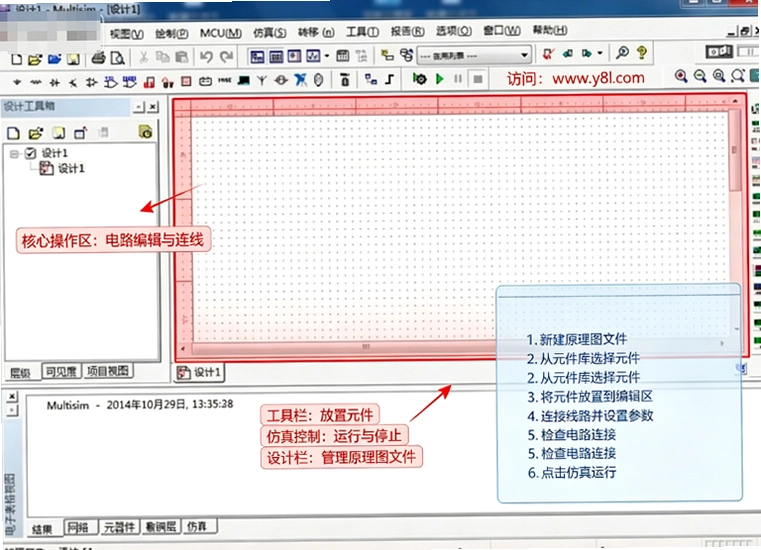Viewport: 761px width, 550px height.
Task: Switch to 敷铜层 tab in spreadsheet
Action: (161, 527)
